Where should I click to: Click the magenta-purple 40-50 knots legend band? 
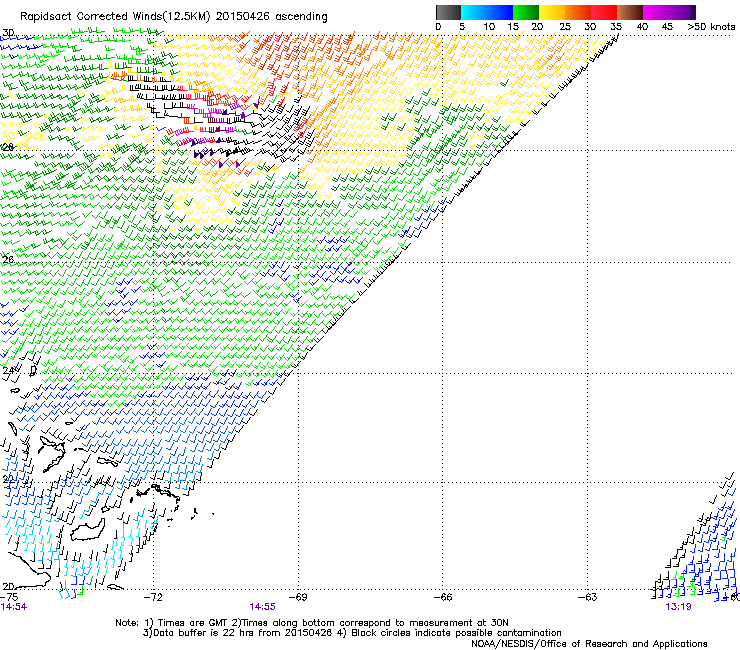(669, 12)
